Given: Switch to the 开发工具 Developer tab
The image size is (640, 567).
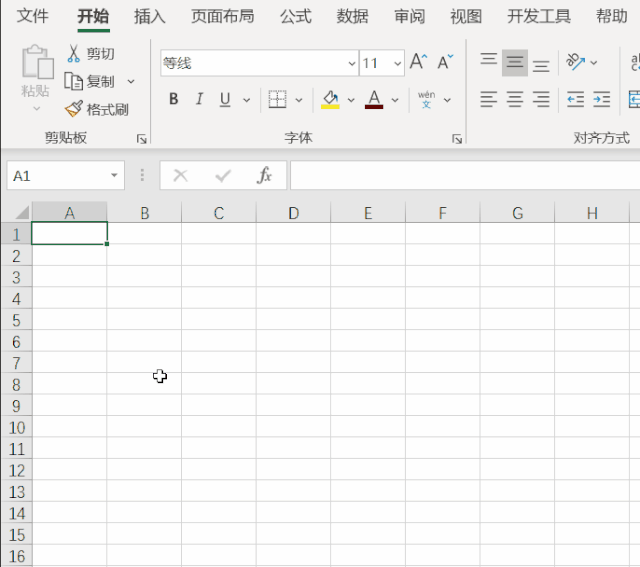Looking at the screenshot, I should (x=539, y=16).
